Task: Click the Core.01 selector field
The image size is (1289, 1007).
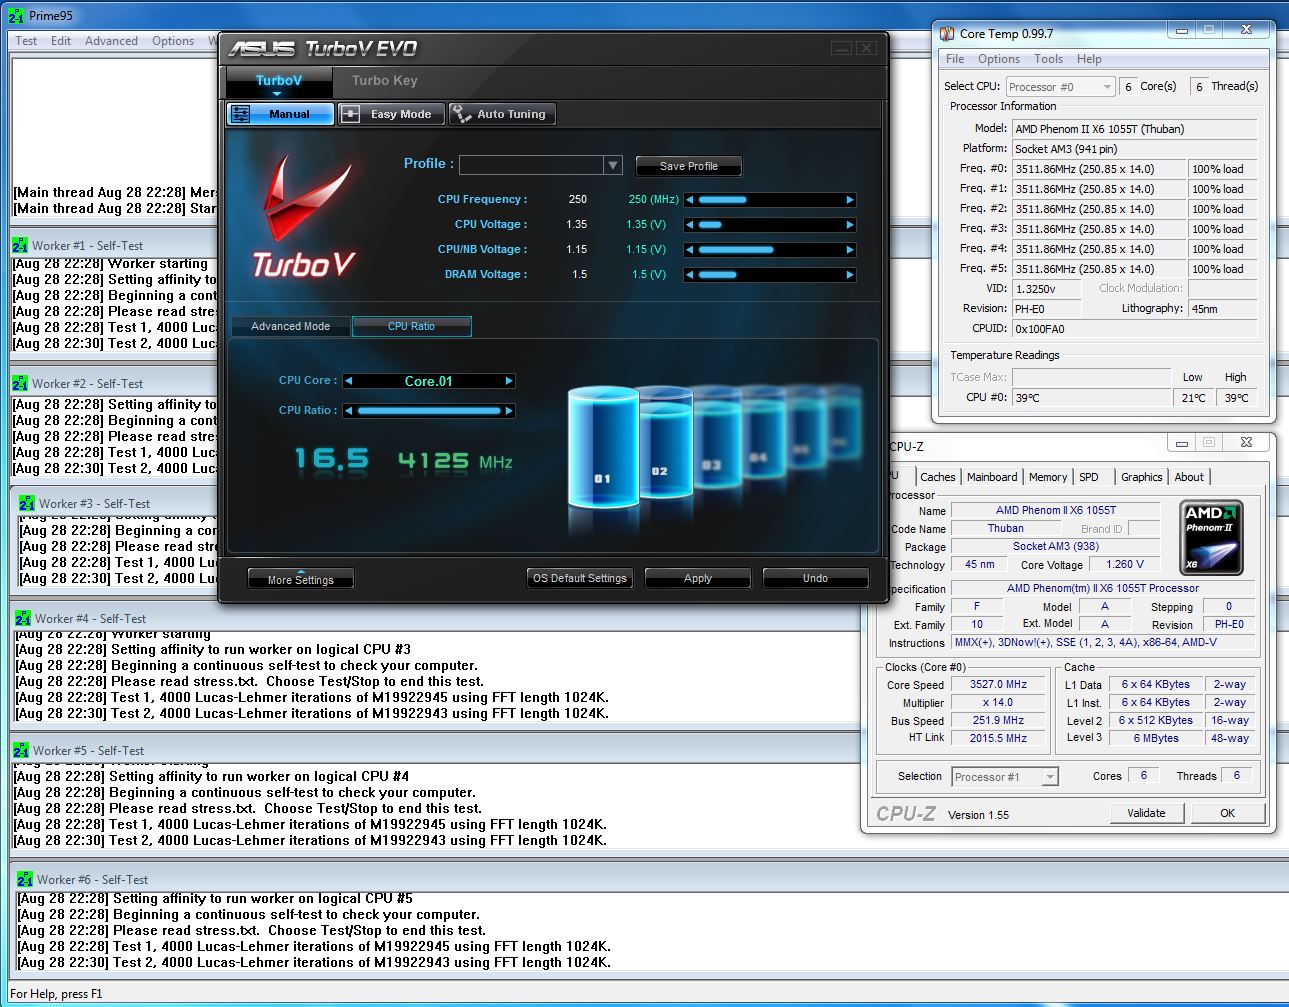Action: coord(428,381)
